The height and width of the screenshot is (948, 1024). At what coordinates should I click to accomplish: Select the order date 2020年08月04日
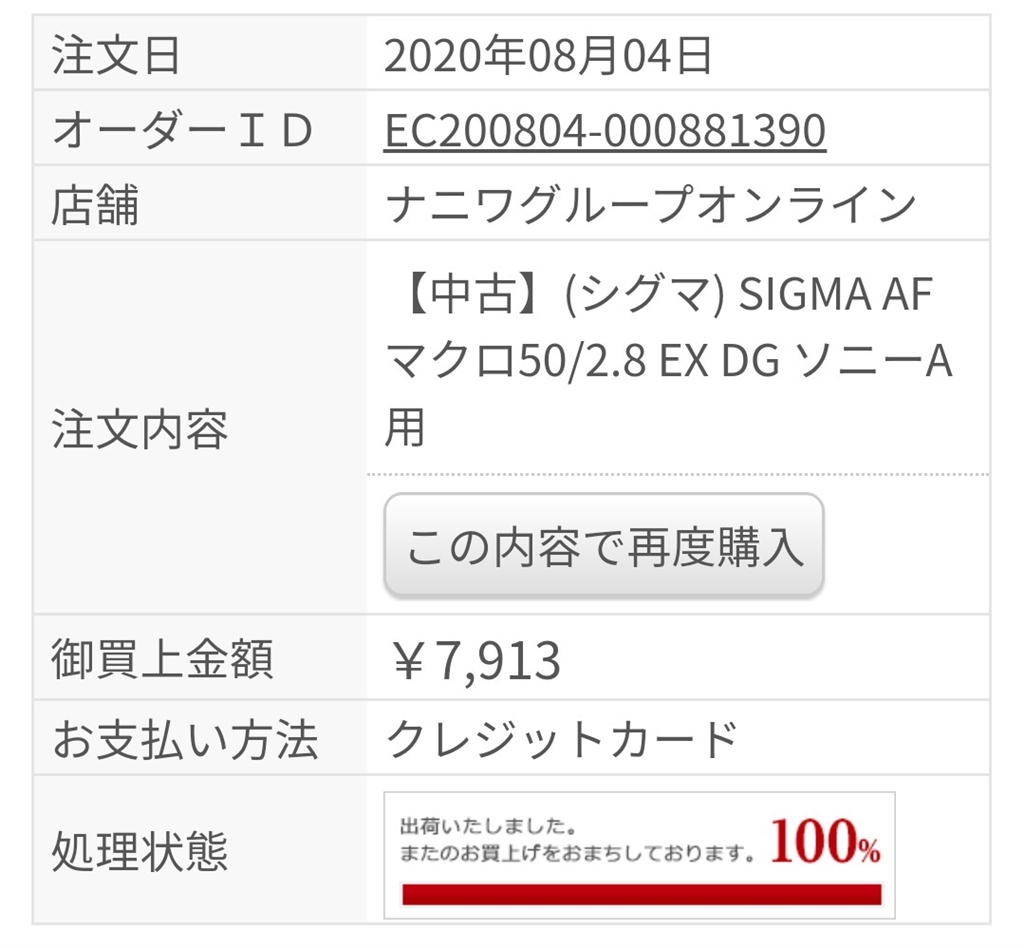[x=548, y=56]
